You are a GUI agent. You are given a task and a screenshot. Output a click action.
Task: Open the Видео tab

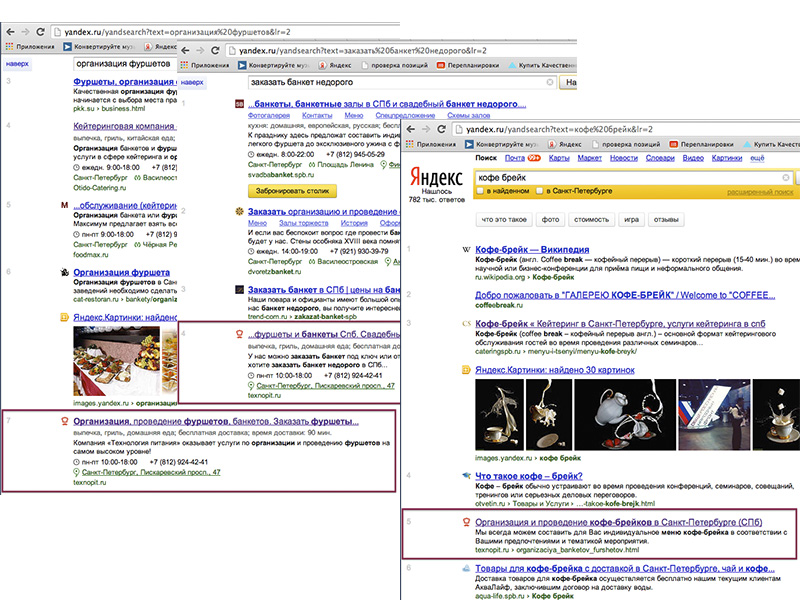(693, 158)
